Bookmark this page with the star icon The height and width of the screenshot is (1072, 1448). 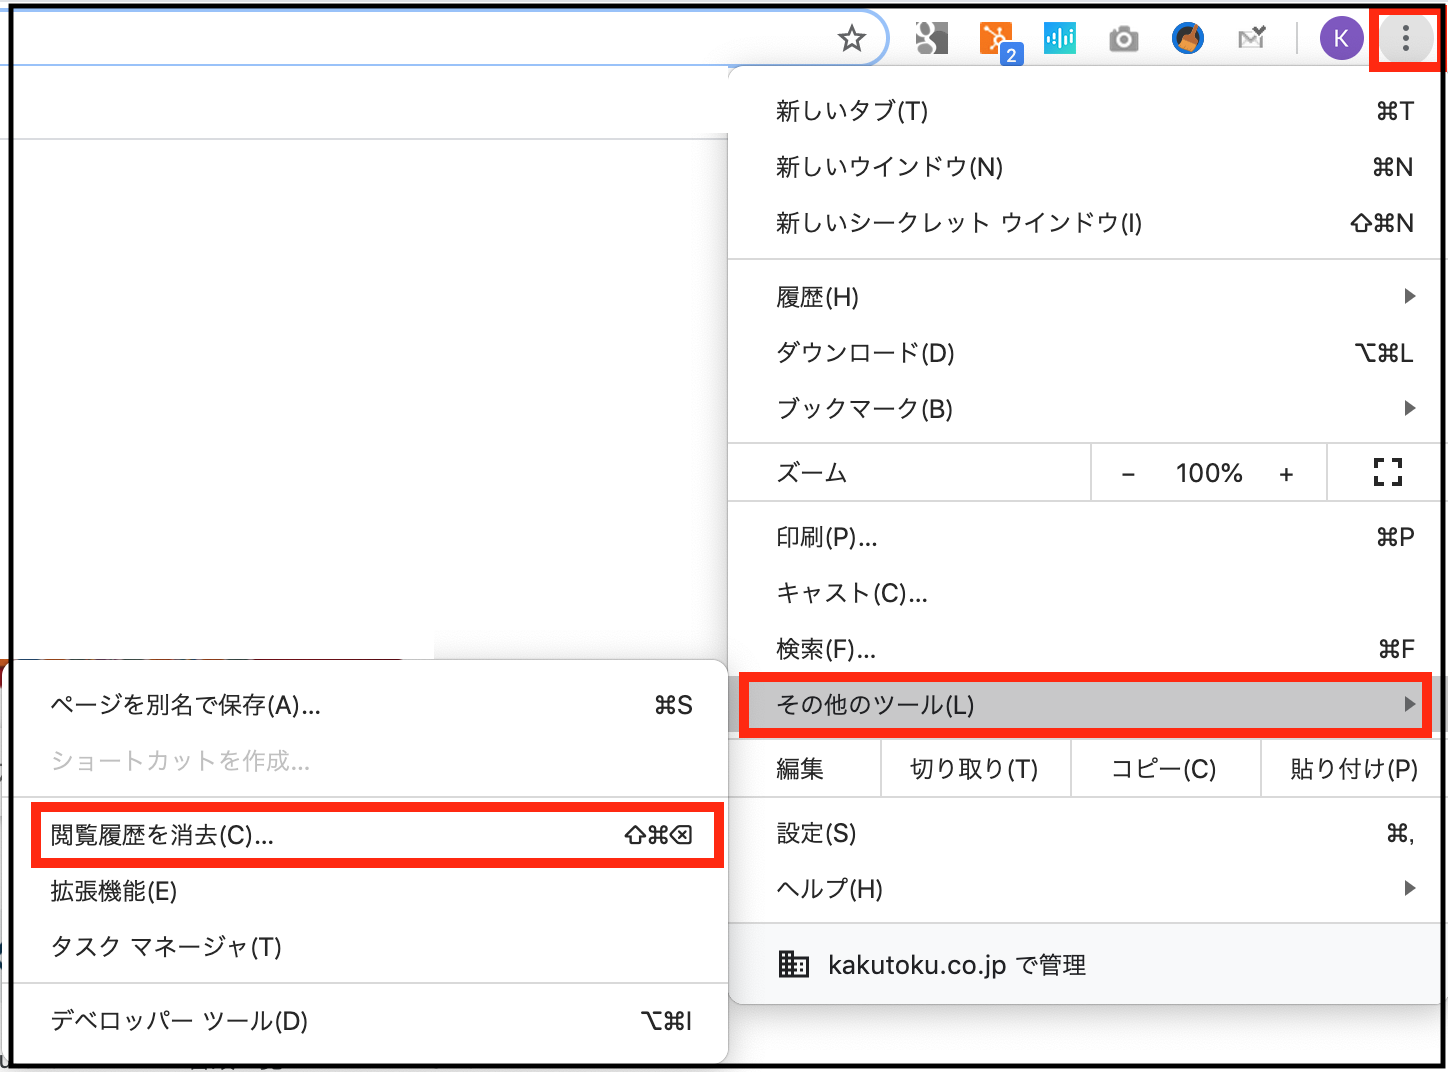tap(852, 39)
